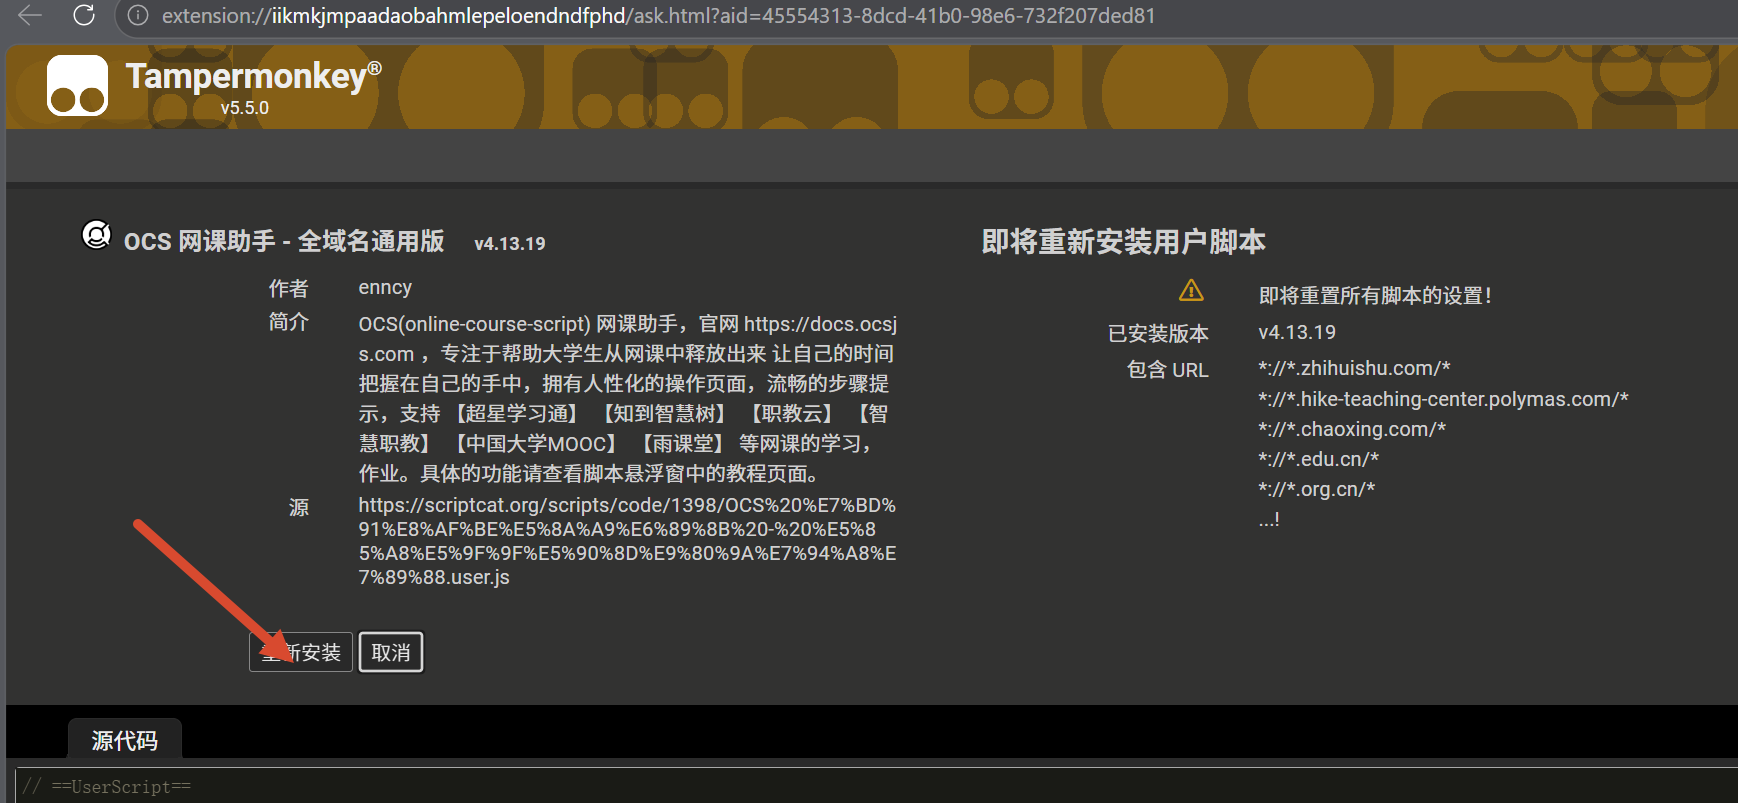1738x803 pixels.
Task: Click installed version value v4.13.19
Action: pos(1297,332)
